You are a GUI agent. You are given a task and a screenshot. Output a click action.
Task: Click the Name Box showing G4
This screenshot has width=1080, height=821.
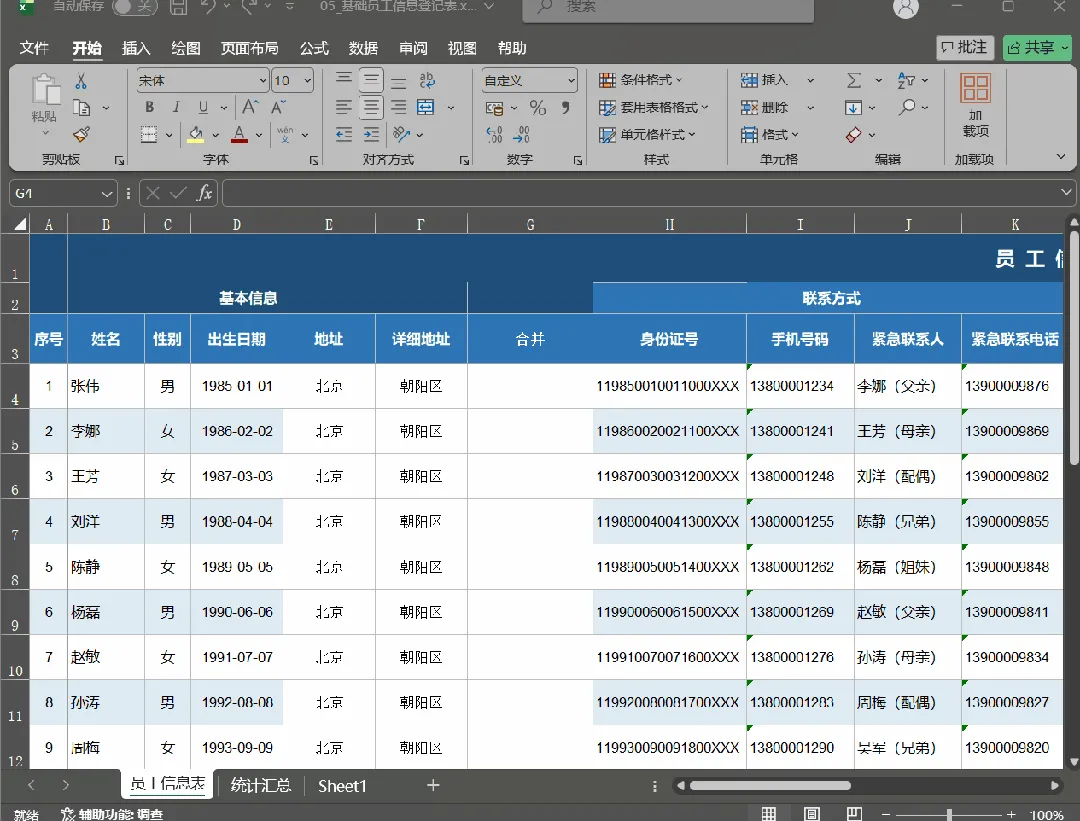point(63,194)
